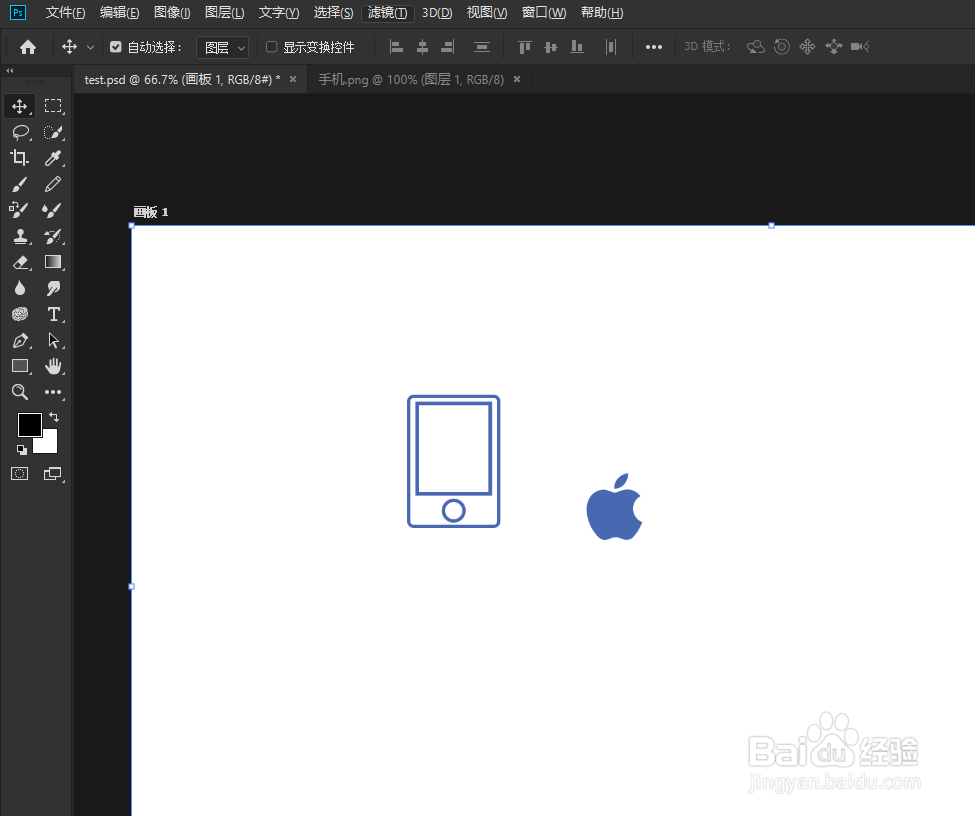Select the Horizontal Type tool
Screen dimensions: 975x816
point(53,314)
